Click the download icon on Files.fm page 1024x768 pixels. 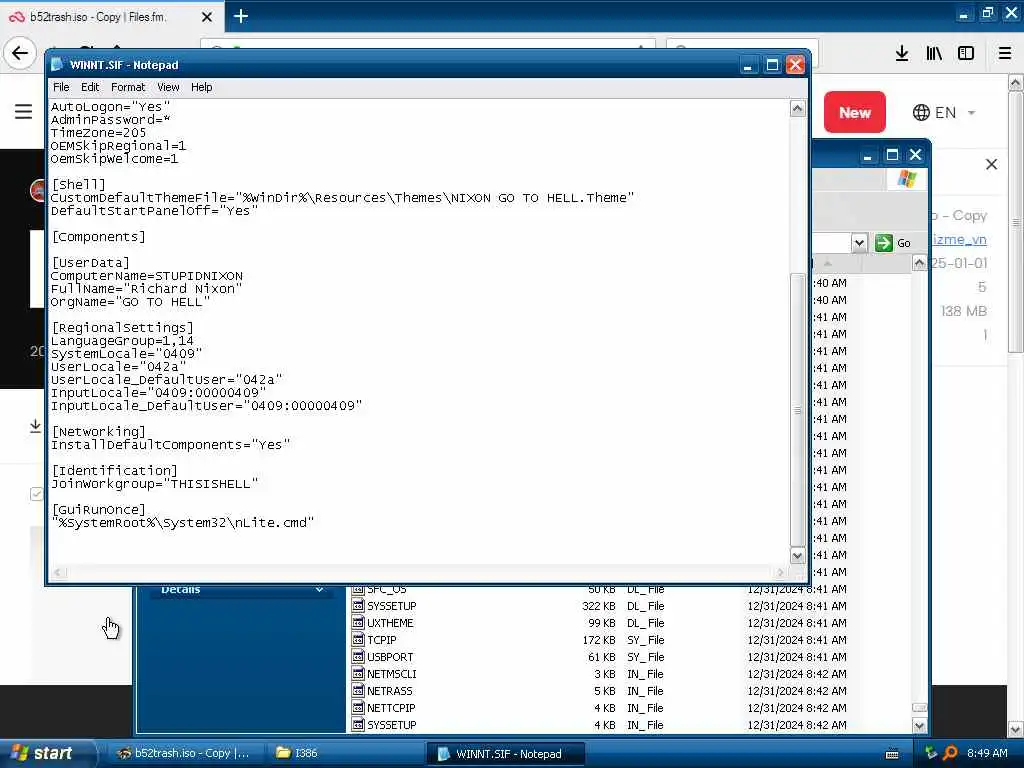point(35,426)
